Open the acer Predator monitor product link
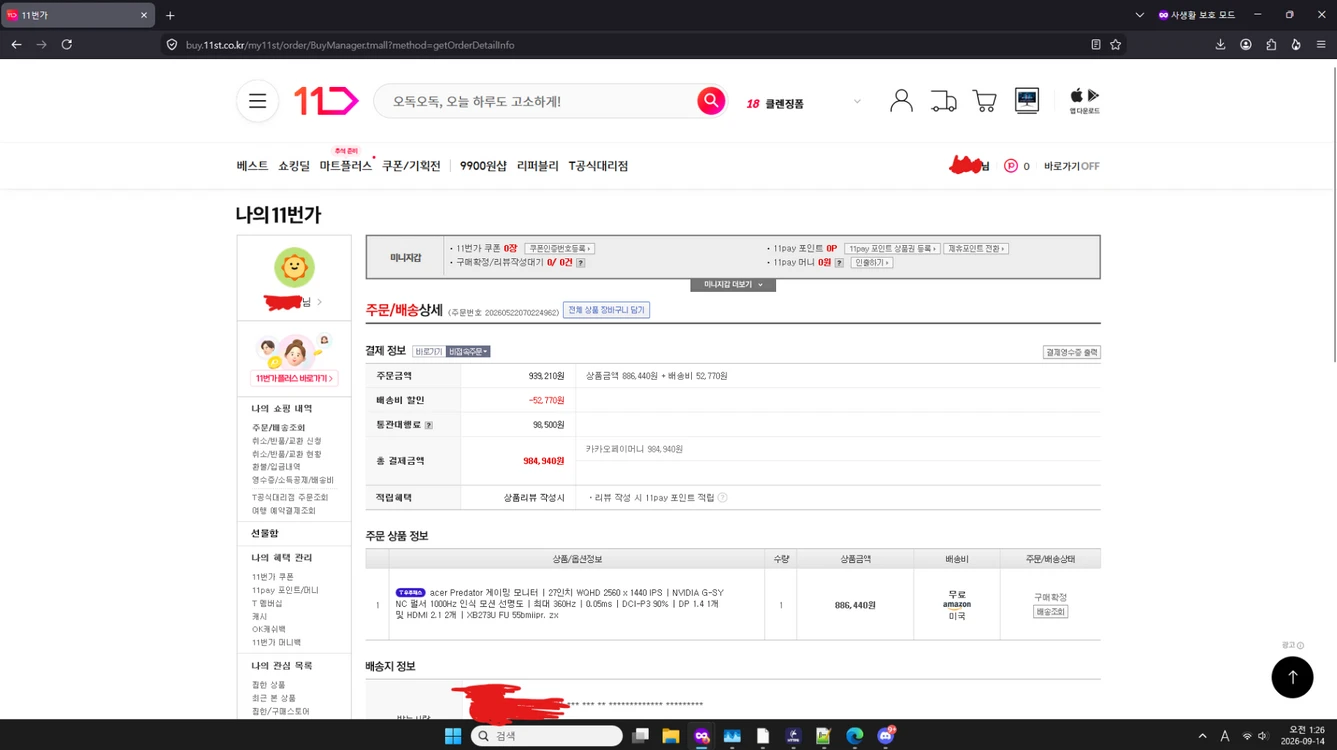The image size is (1337, 750). click(559, 604)
